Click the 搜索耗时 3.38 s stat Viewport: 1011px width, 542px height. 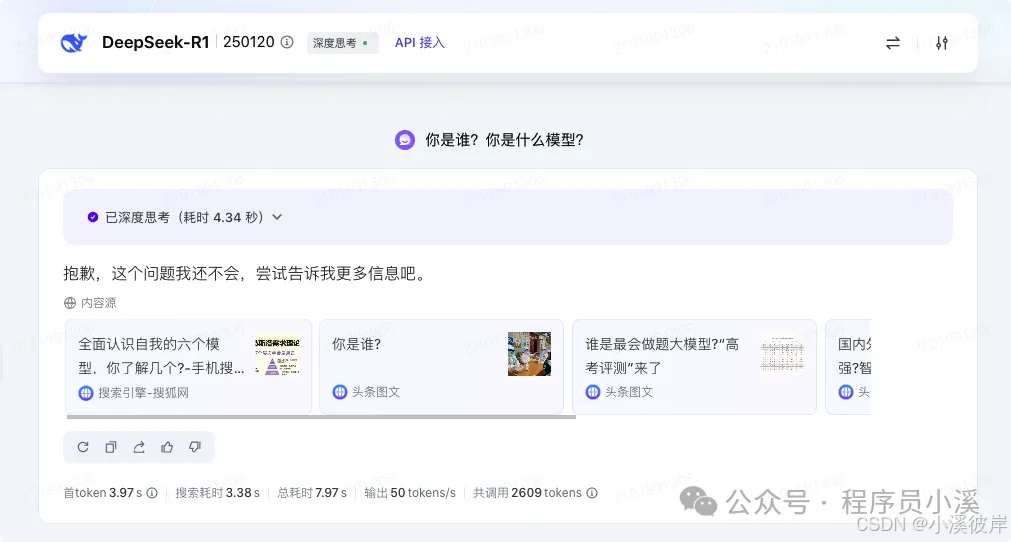[217, 493]
